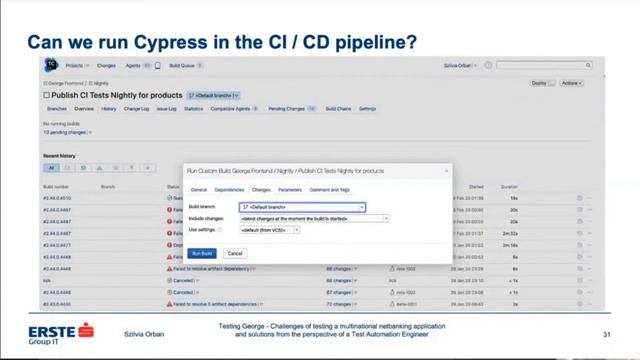640x360 pixels.
Task: Expand the 13 pending changes link
Action: tap(67, 133)
